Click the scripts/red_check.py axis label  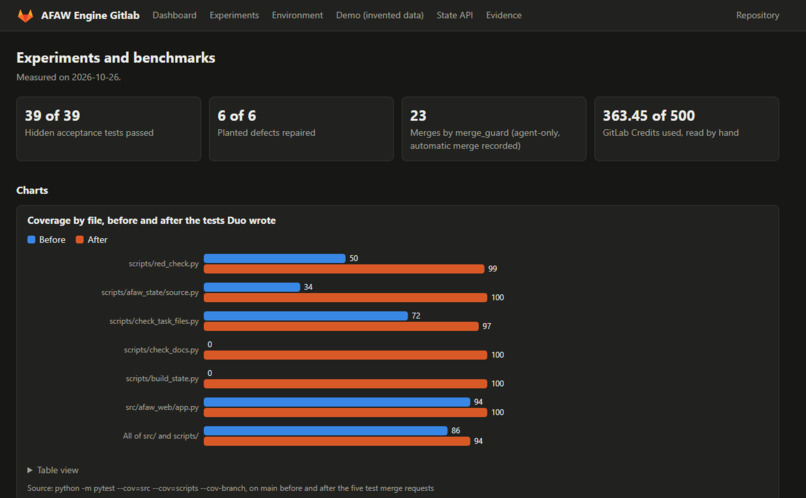[x=163, y=264]
